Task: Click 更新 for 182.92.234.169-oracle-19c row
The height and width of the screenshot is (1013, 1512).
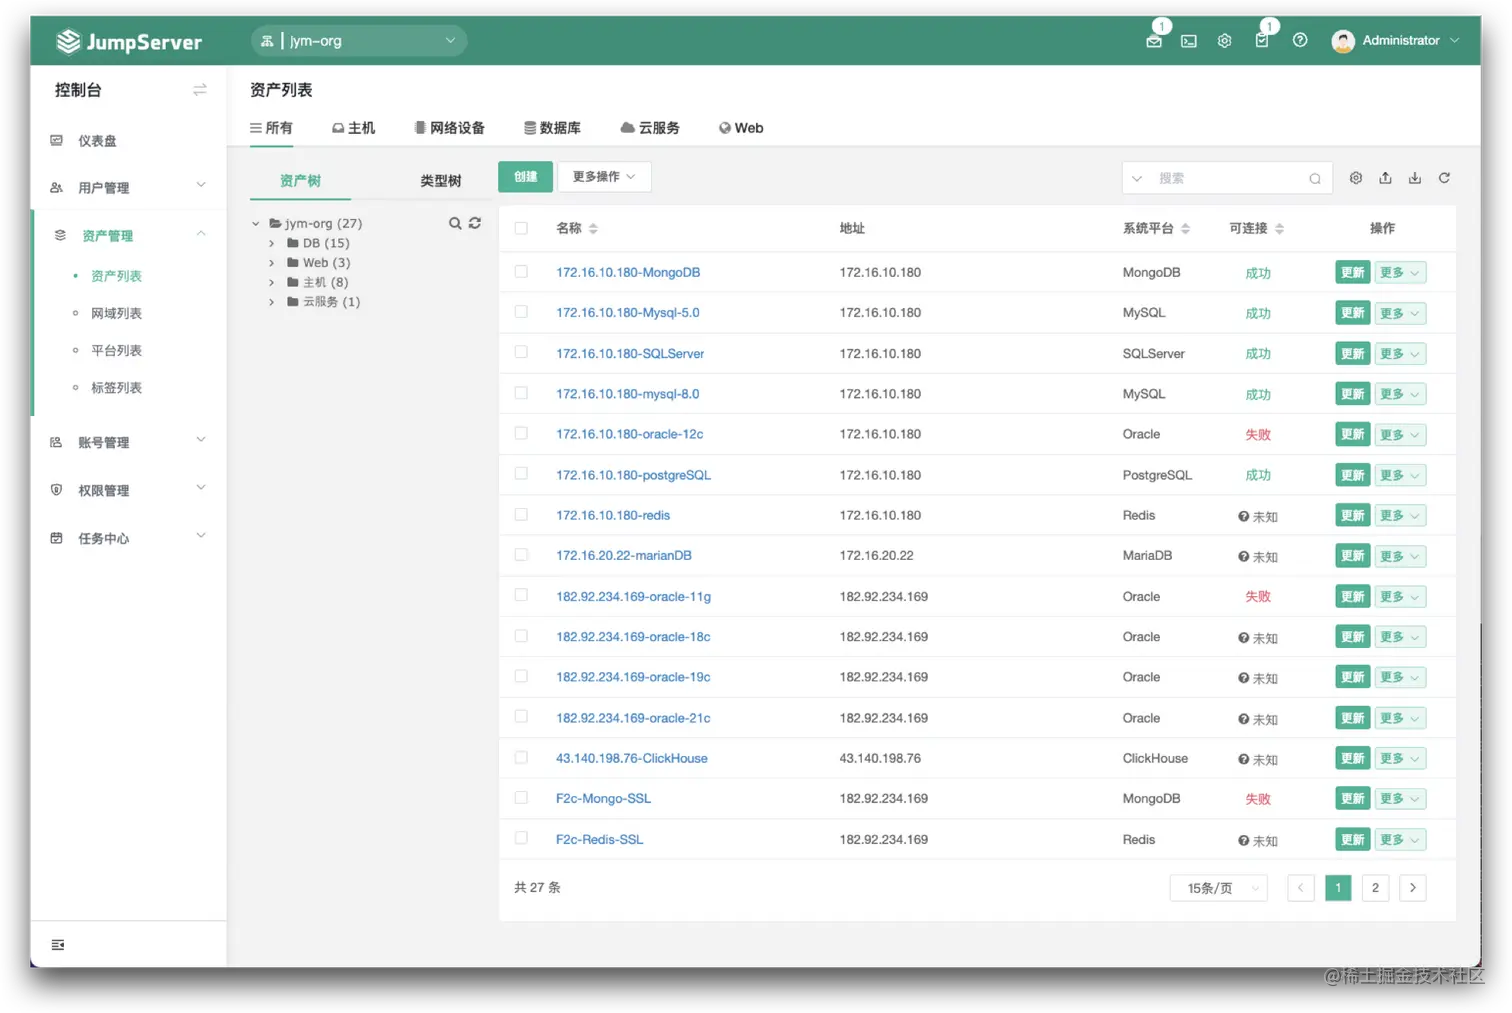Action: [x=1353, y=677]
